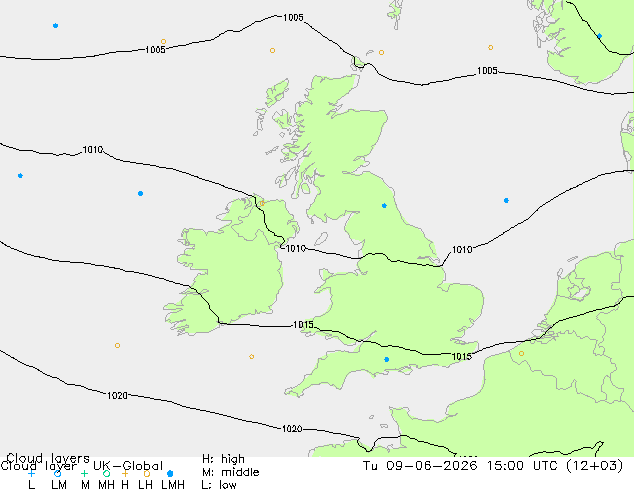
Task: Select the orange circle in the Celtic Sea
Action: click(x=251, y=357)
